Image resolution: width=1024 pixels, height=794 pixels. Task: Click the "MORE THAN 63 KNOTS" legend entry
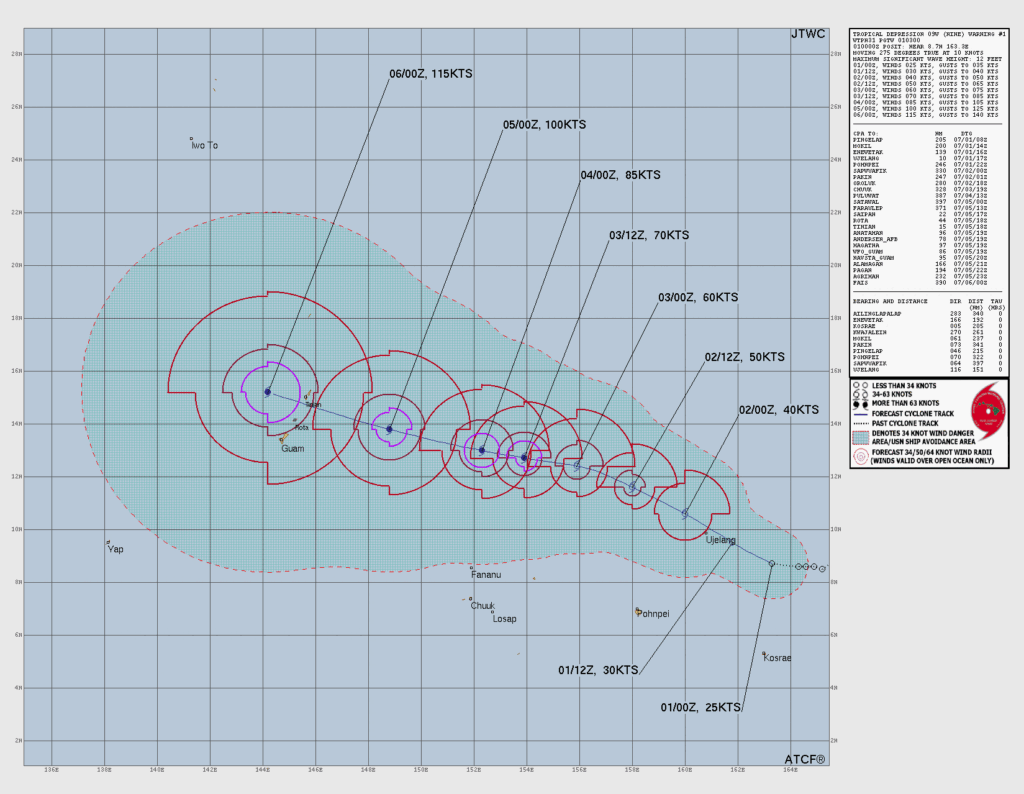(x=905, y=404)
